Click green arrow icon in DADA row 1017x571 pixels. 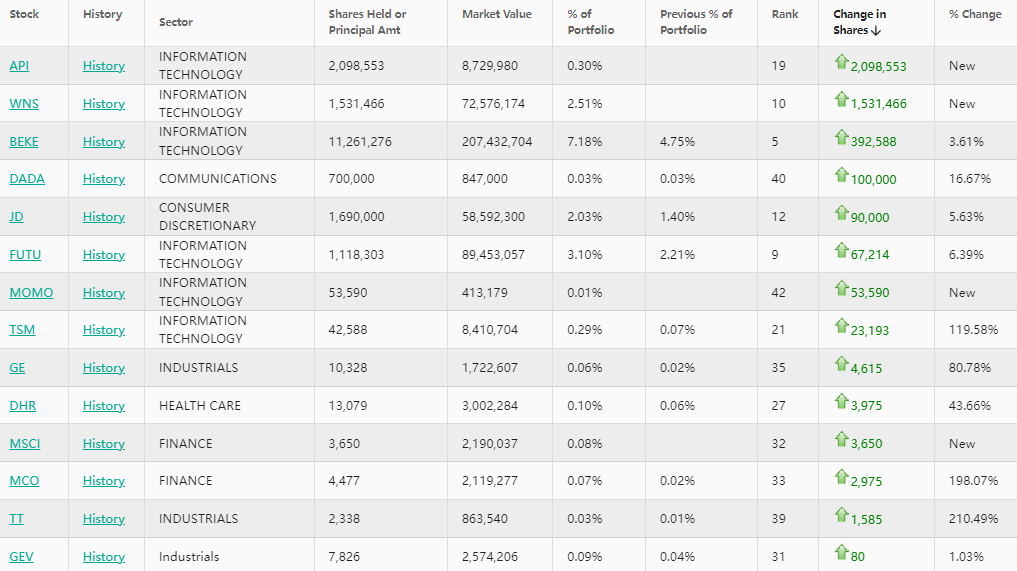point(841,175)
